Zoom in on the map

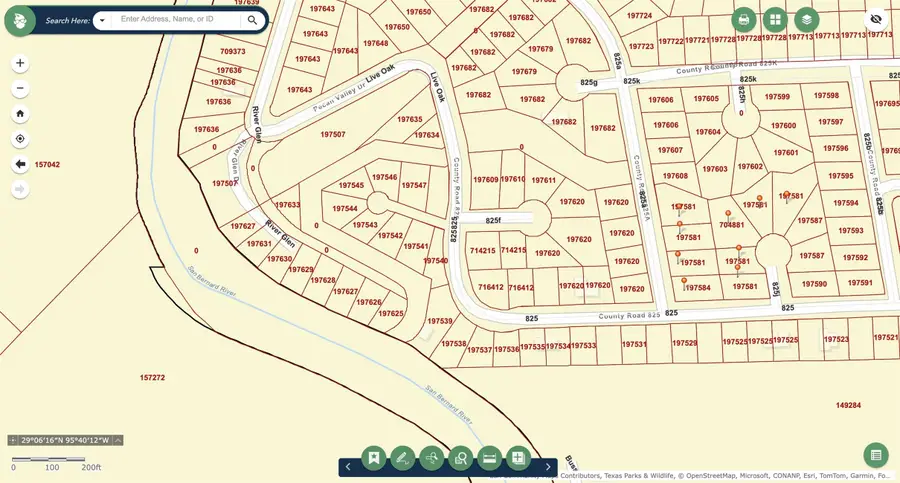21,63
